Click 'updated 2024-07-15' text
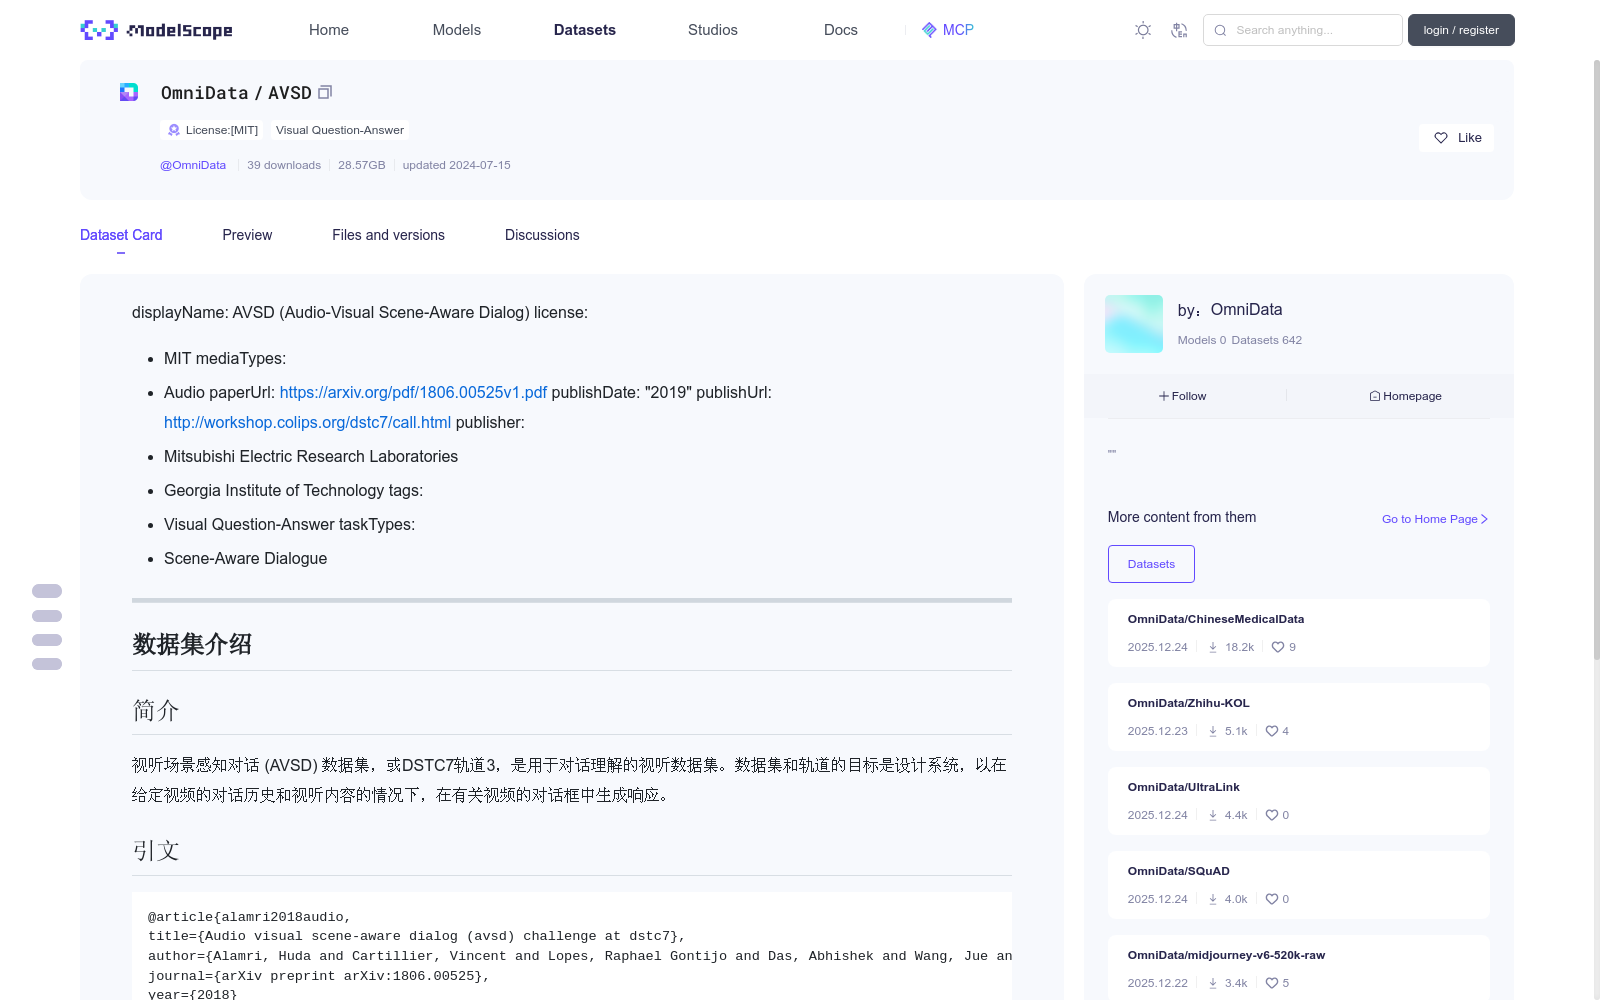1600x1000 pixels. (456, 165)
